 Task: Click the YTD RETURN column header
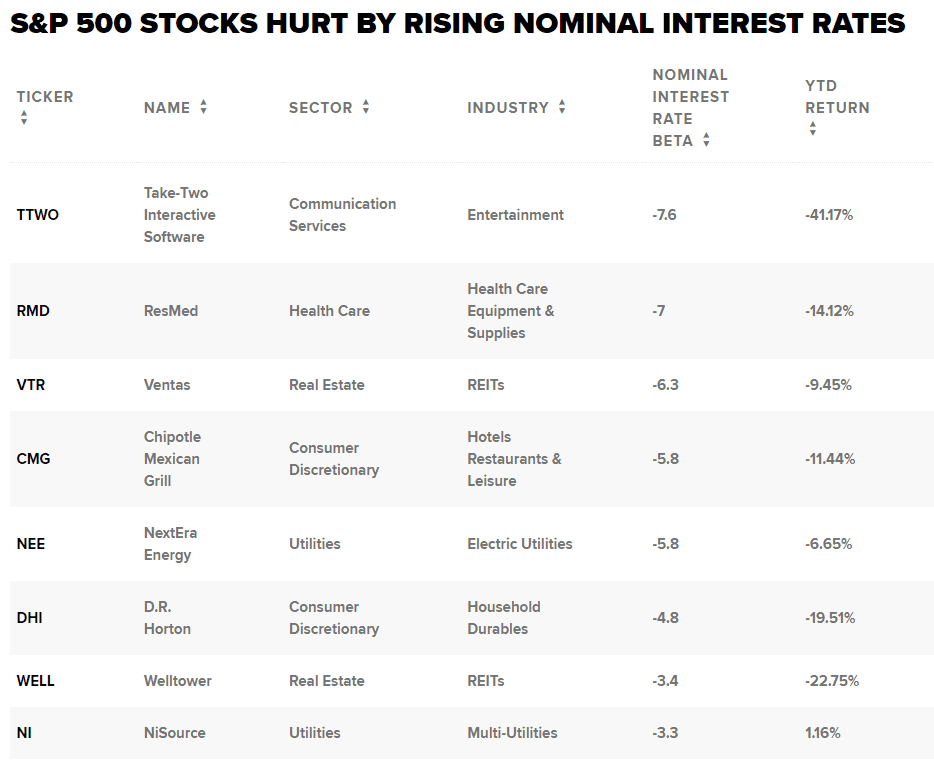tap(837, 97)
